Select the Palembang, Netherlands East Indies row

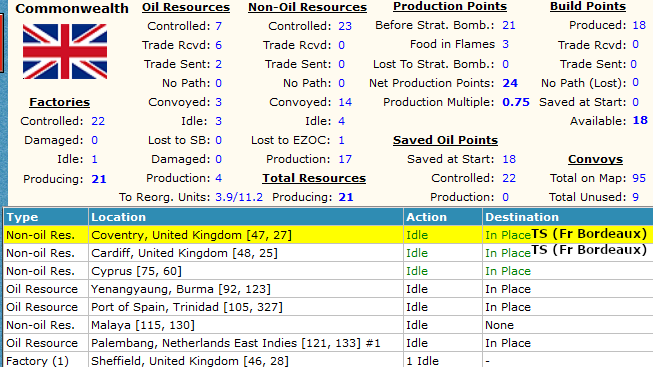click(328, 343)
